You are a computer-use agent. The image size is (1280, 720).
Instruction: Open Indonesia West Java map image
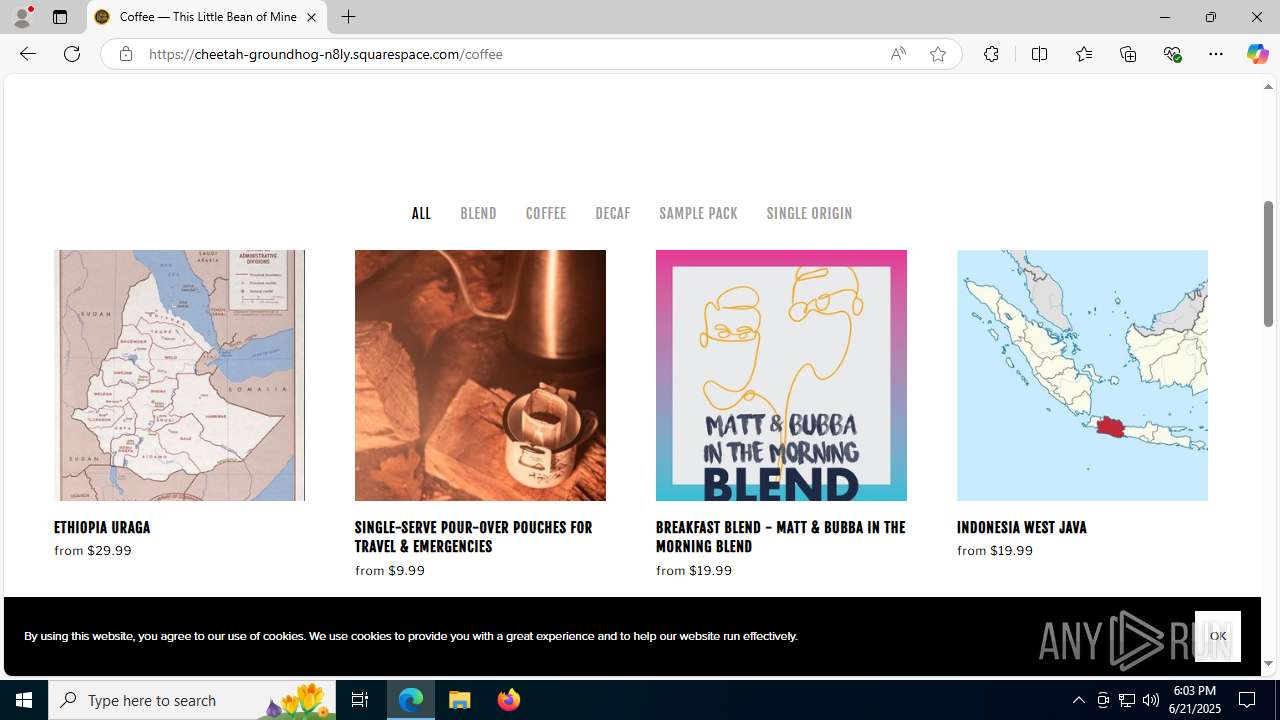pyautogui.click(x=1082, y=375)
